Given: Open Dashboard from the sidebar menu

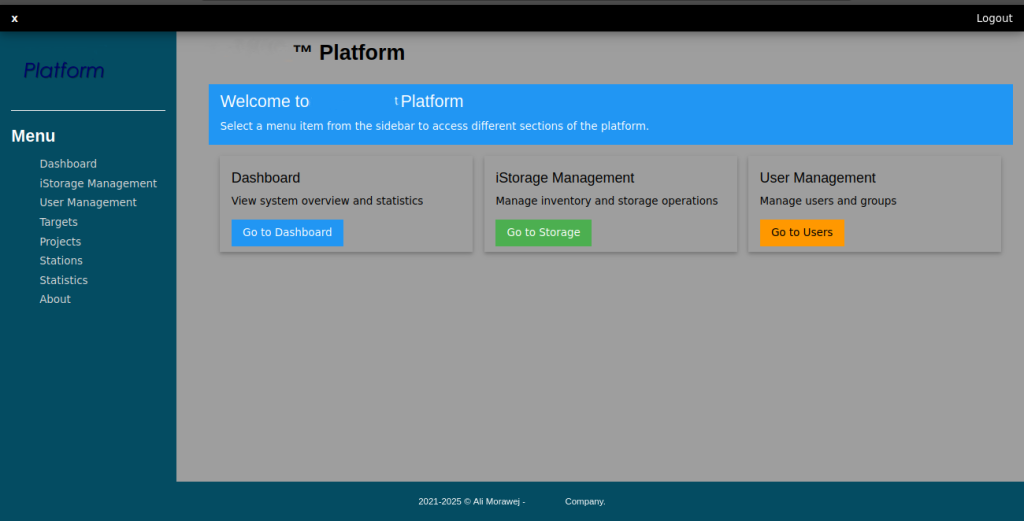Looking at the screenshot, I should [x=68, y=164].
